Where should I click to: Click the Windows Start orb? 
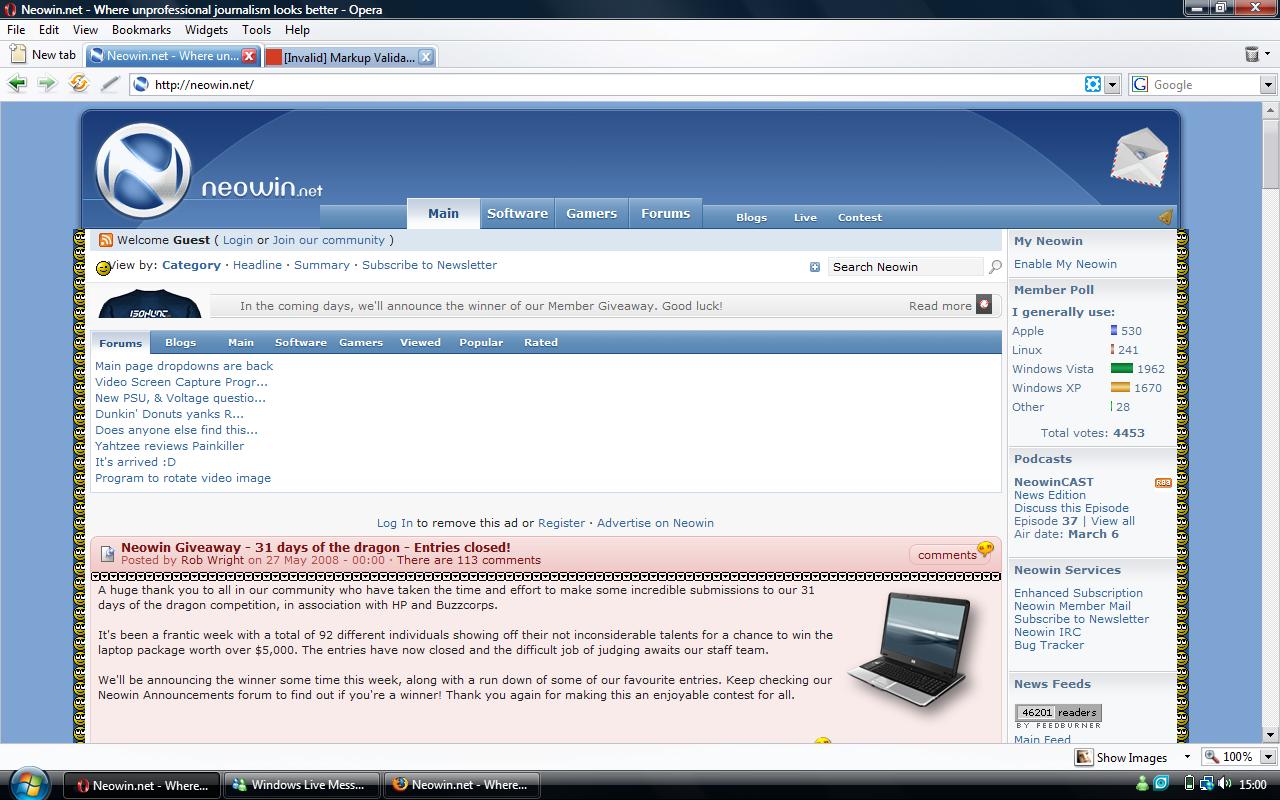coord(29,783)
